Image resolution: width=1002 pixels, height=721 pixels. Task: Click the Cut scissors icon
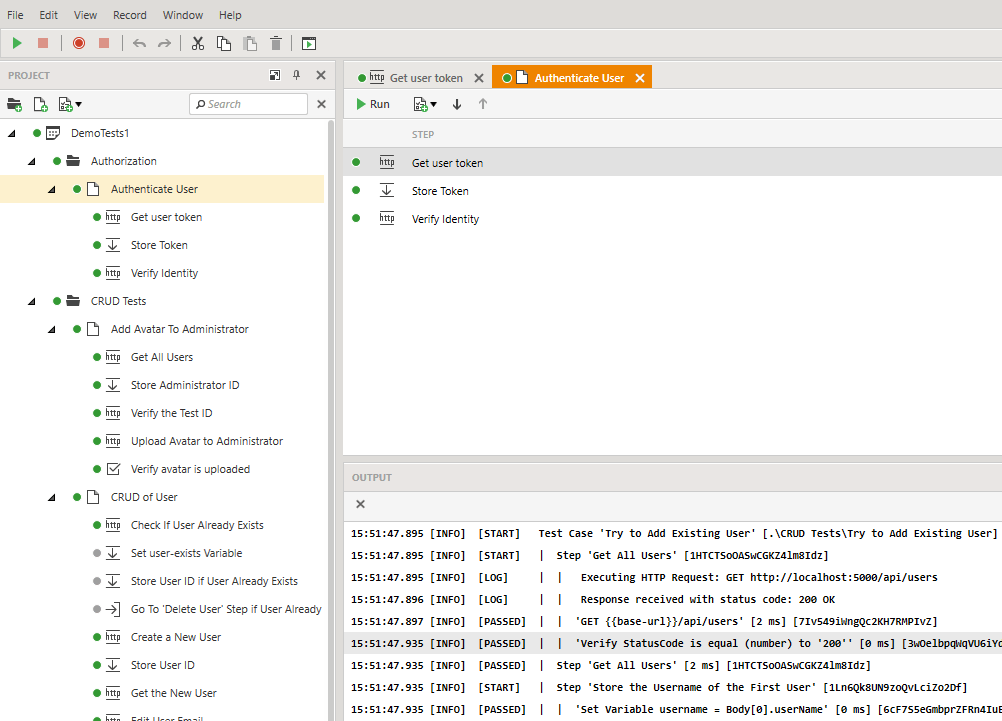click(x=198, y=43)
